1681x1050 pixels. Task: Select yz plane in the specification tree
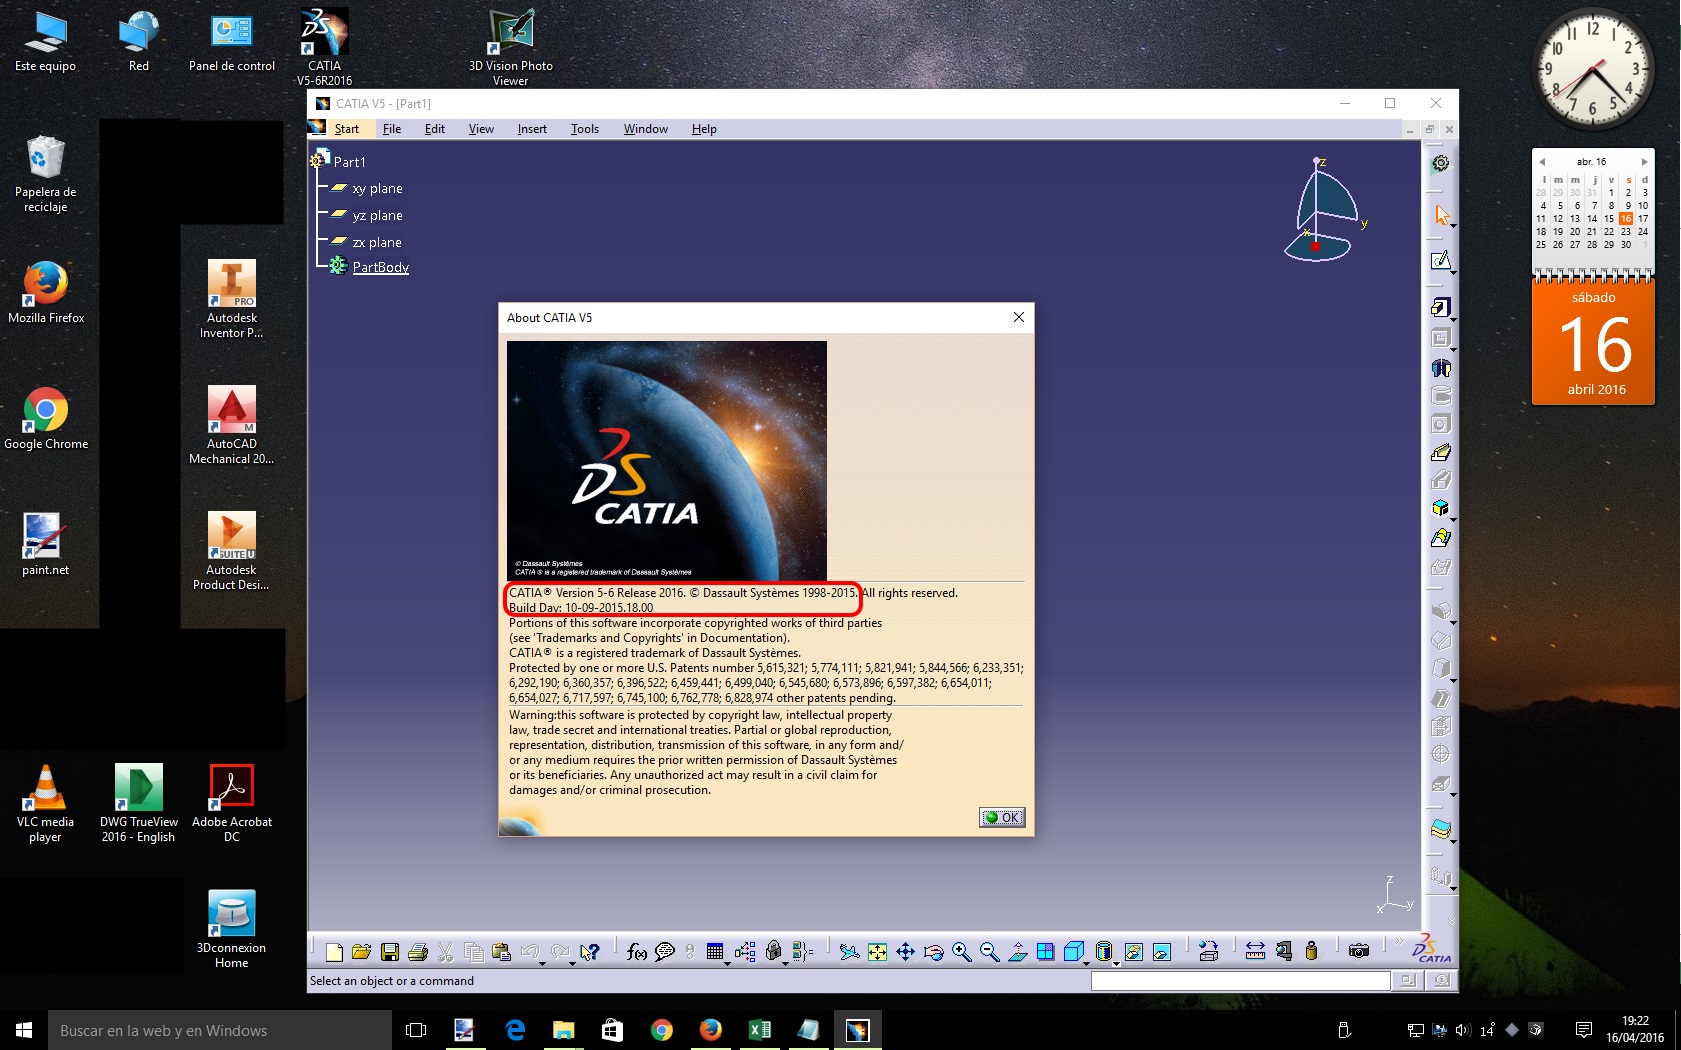point(377,215)
